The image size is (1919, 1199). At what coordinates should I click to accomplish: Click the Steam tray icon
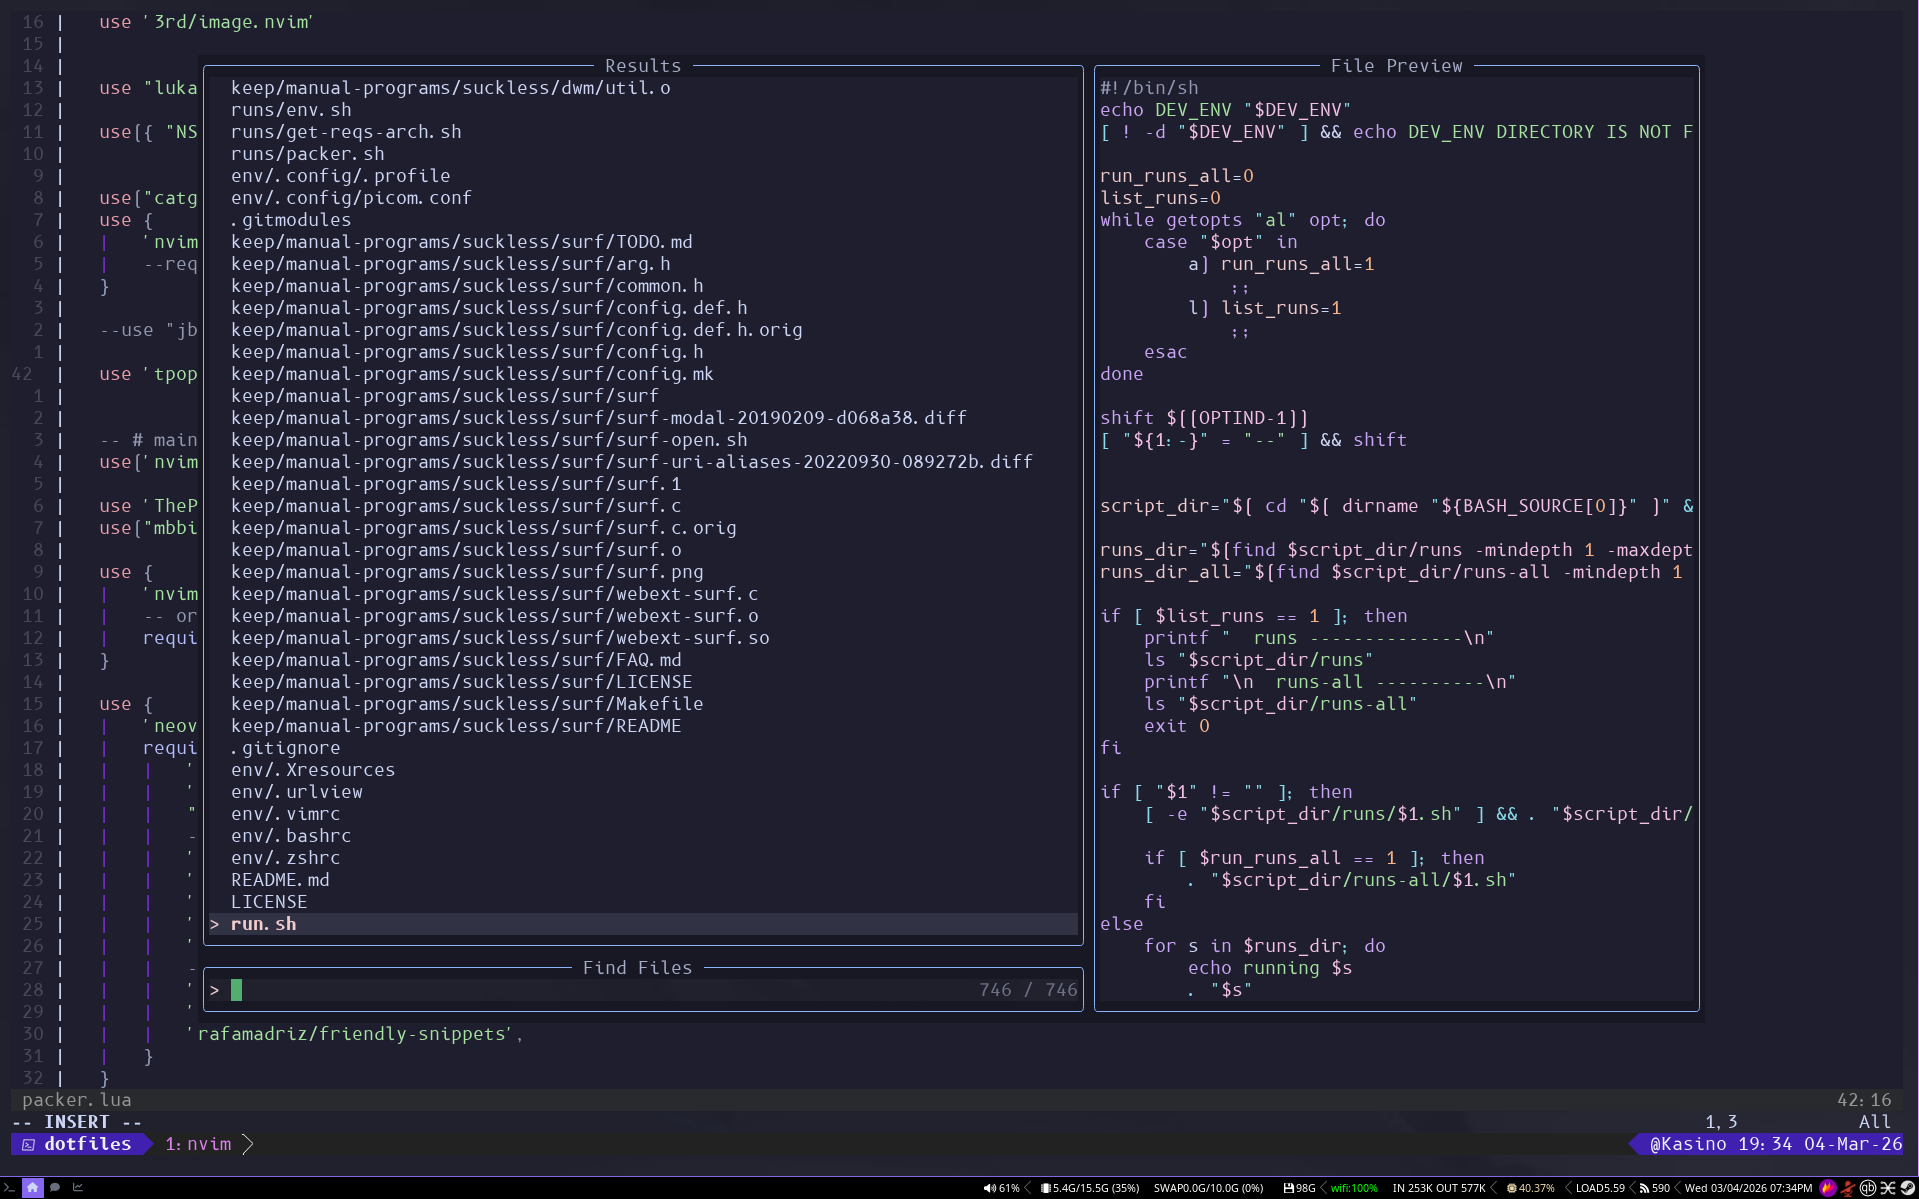(x=1907, y=1188)
